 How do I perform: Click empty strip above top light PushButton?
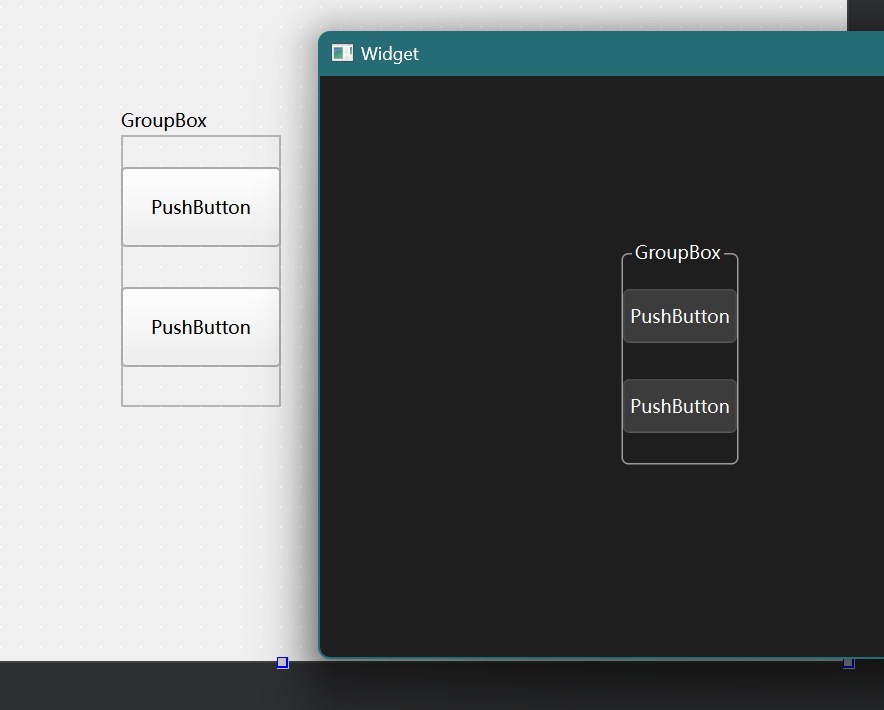click(x=201, y=152)
